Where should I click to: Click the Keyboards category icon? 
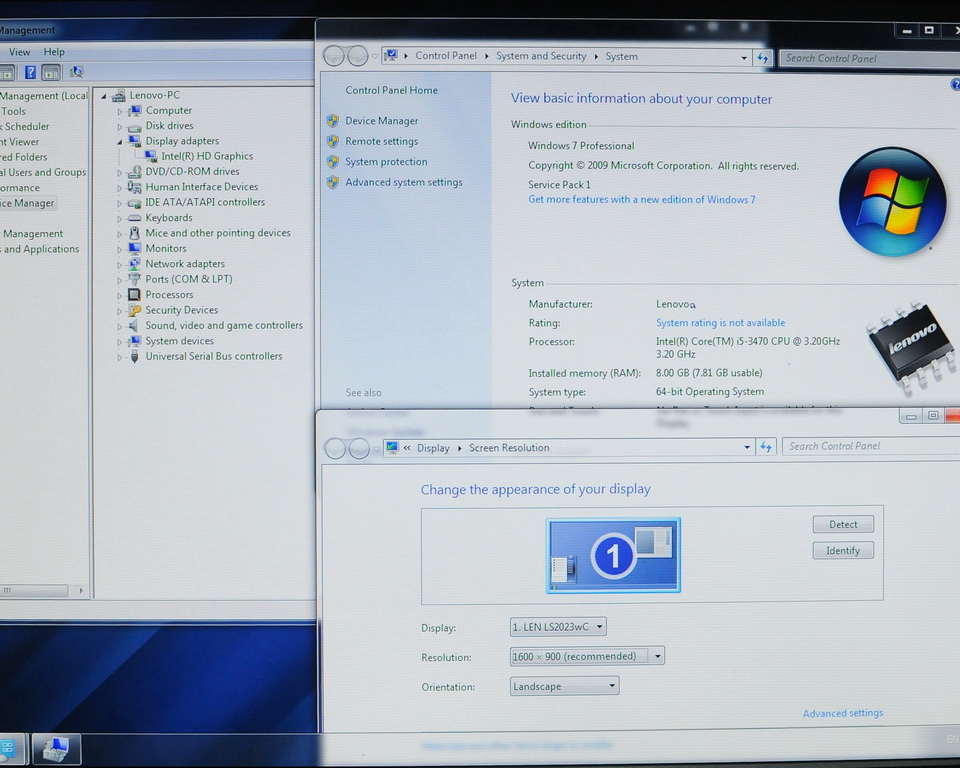(x=135, y=218)
